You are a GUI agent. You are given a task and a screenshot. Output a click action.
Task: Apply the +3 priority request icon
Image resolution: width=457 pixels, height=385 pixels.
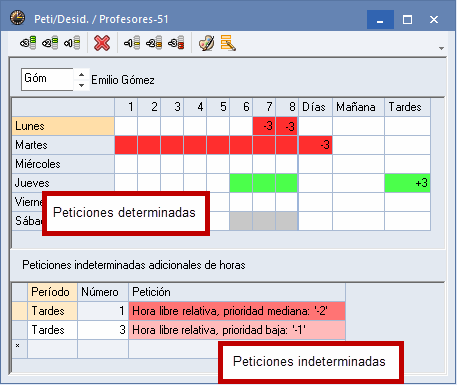pos(28,43)
